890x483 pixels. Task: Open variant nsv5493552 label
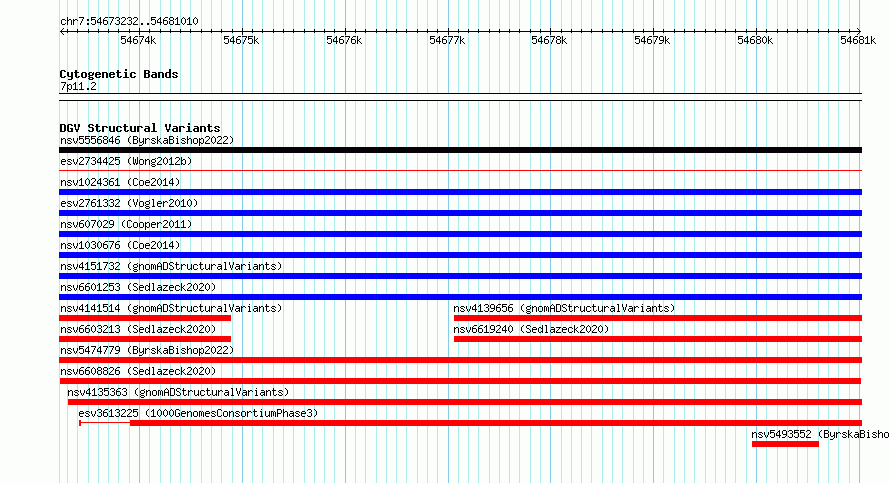point(820,434)
